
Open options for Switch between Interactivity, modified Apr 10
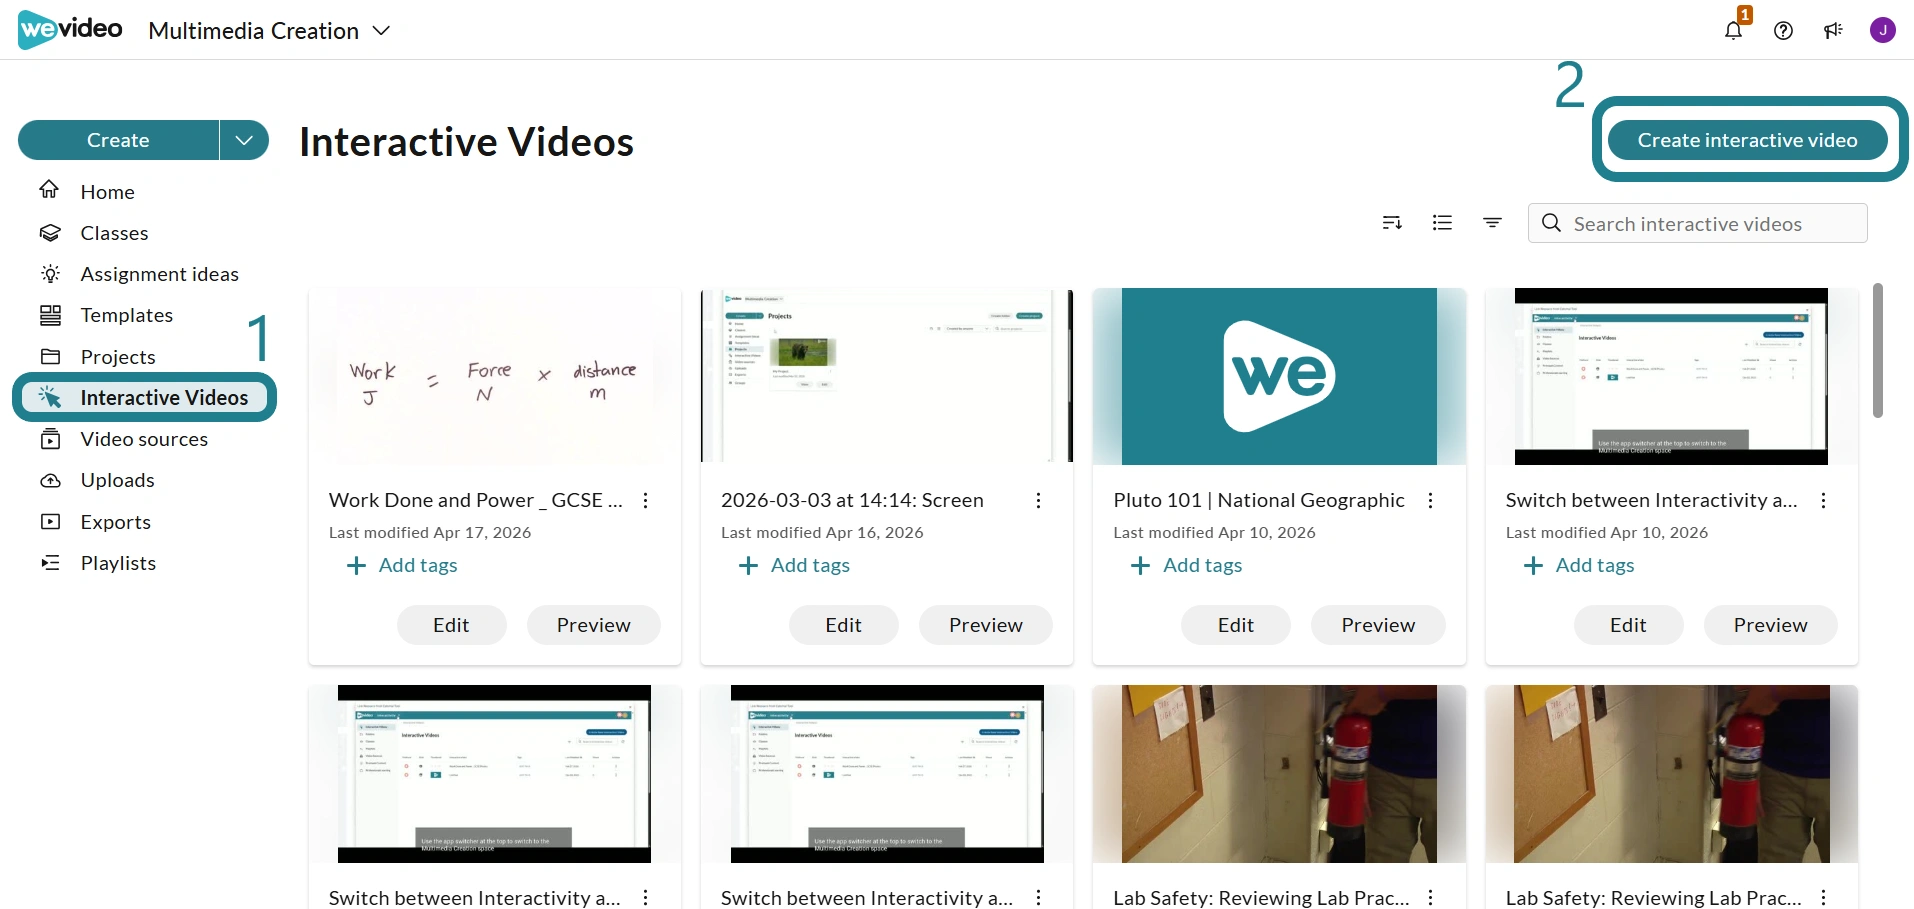[1823, 500]
